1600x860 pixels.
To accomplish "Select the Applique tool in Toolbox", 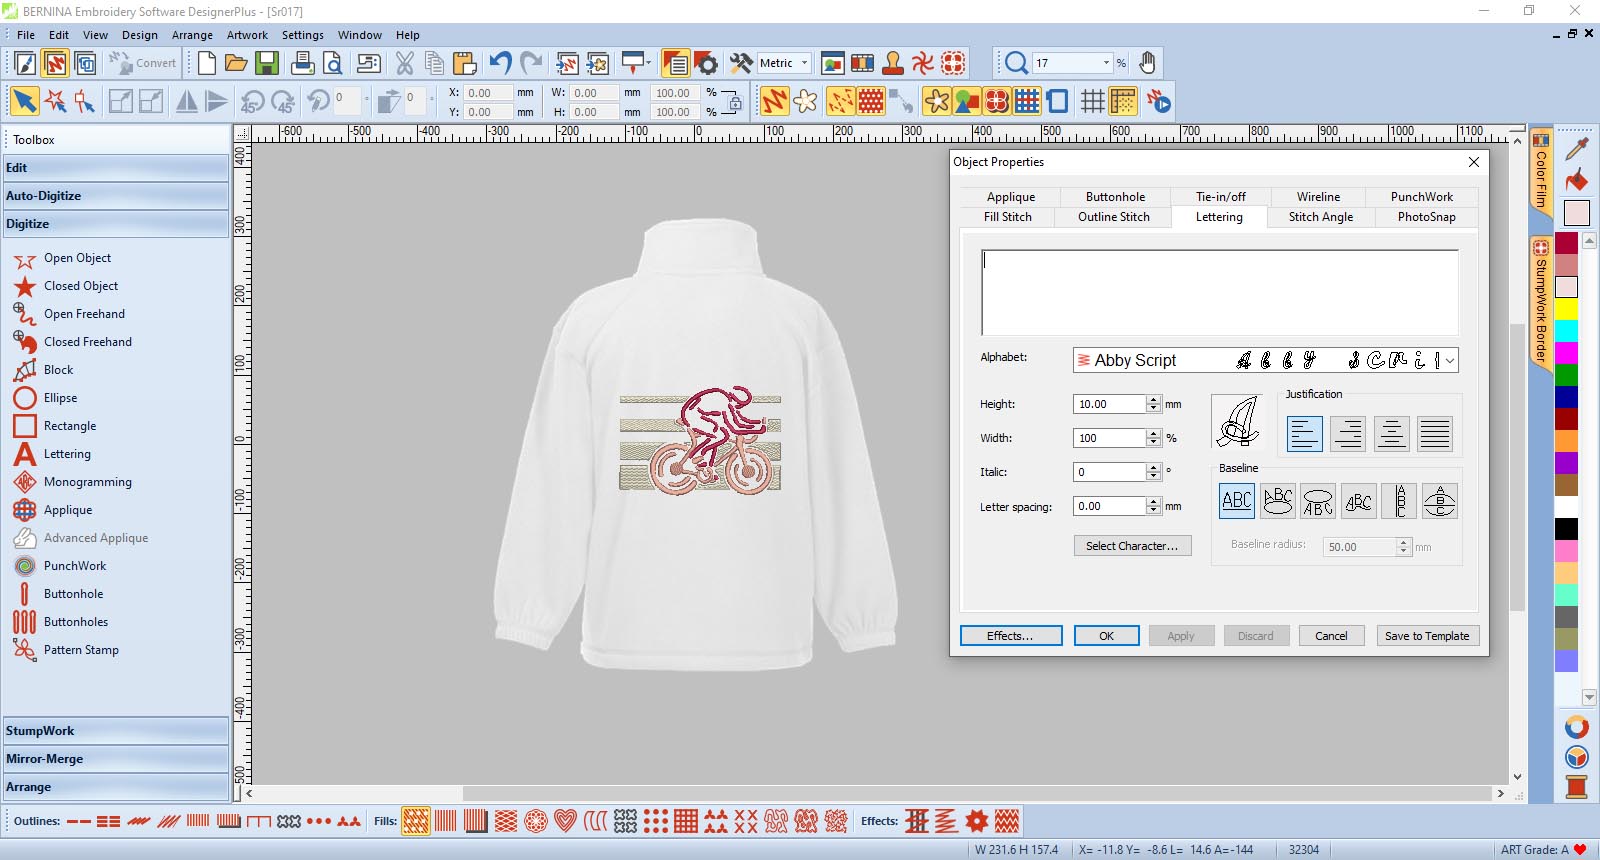I will (x=53, y=510).
